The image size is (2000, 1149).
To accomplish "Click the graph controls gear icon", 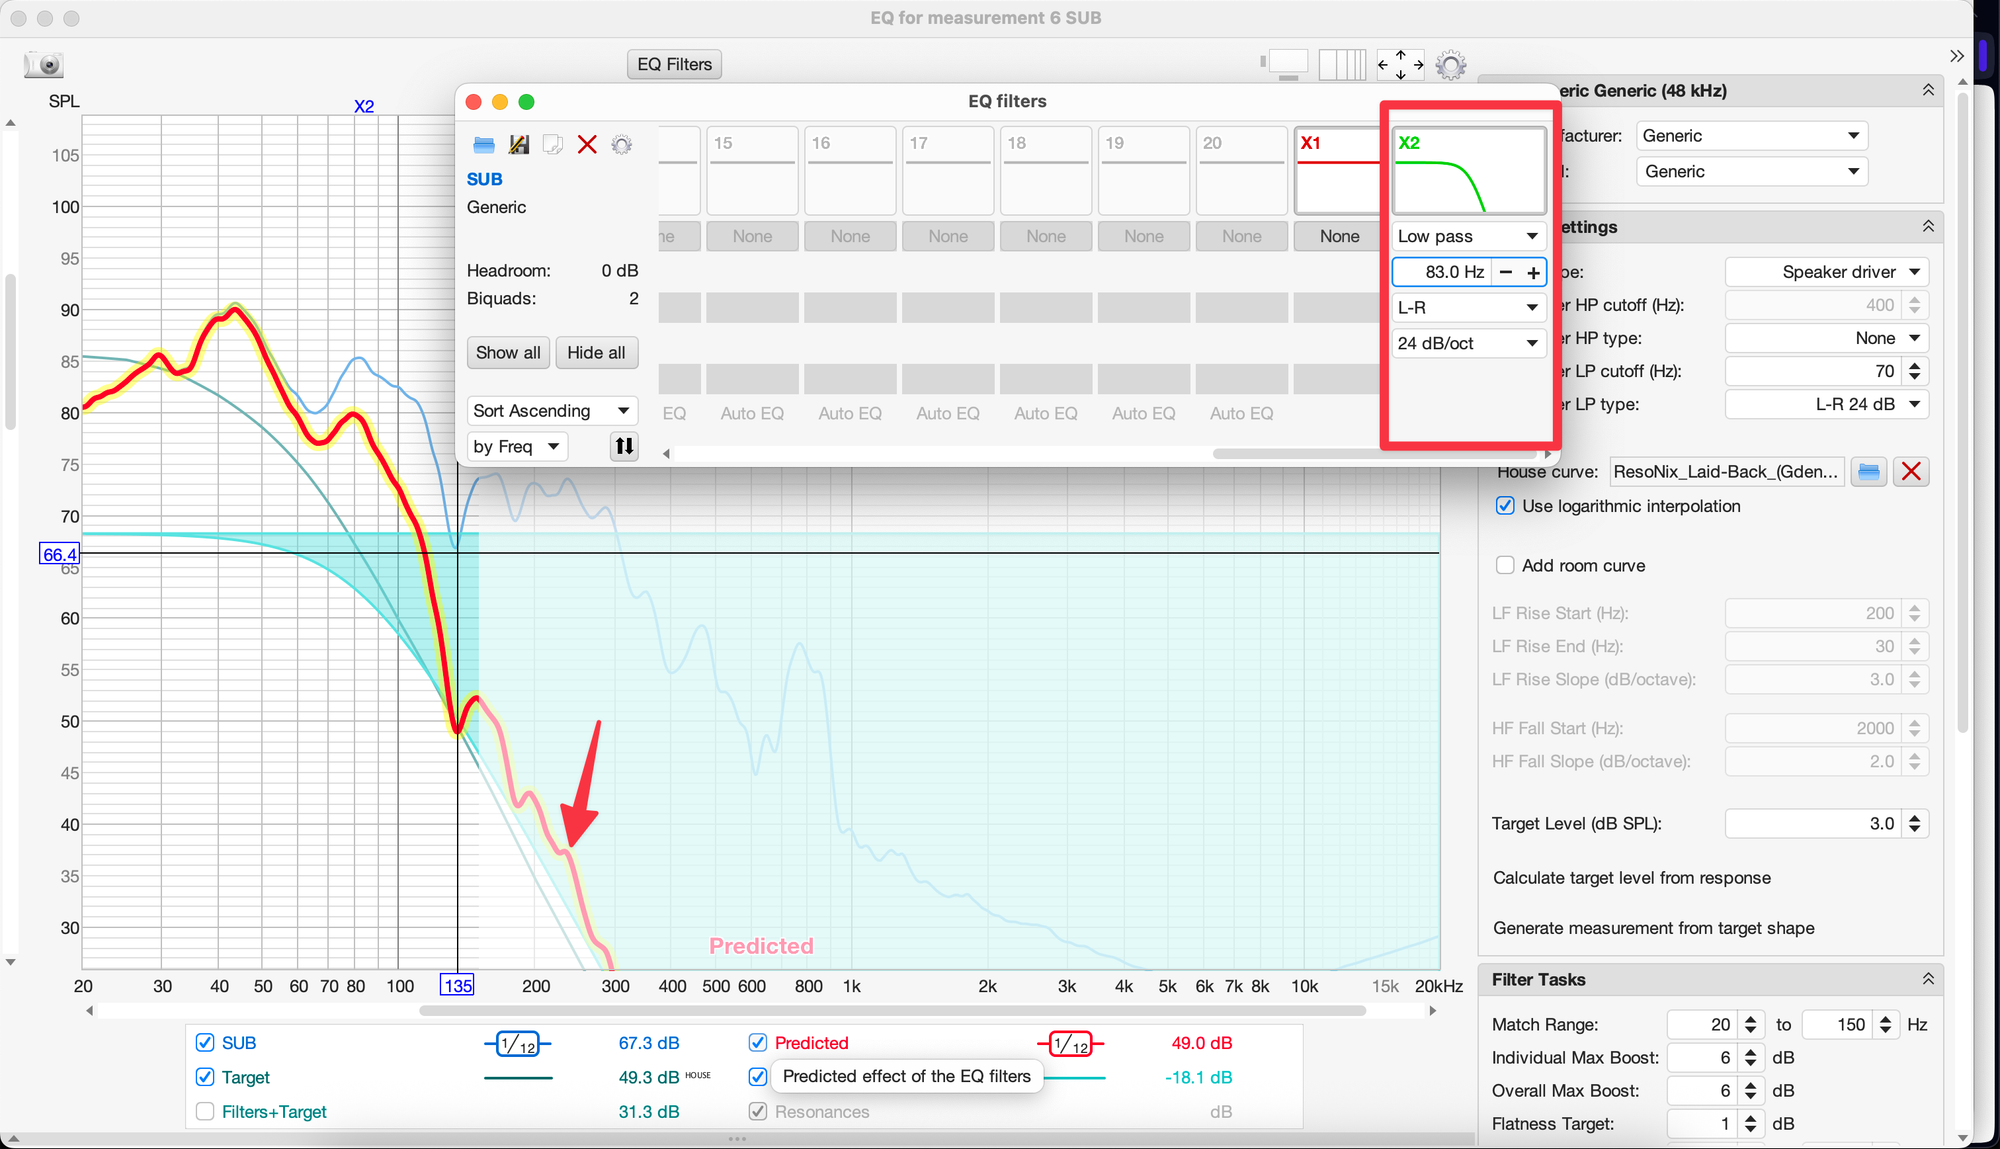I will [1450, 65].
